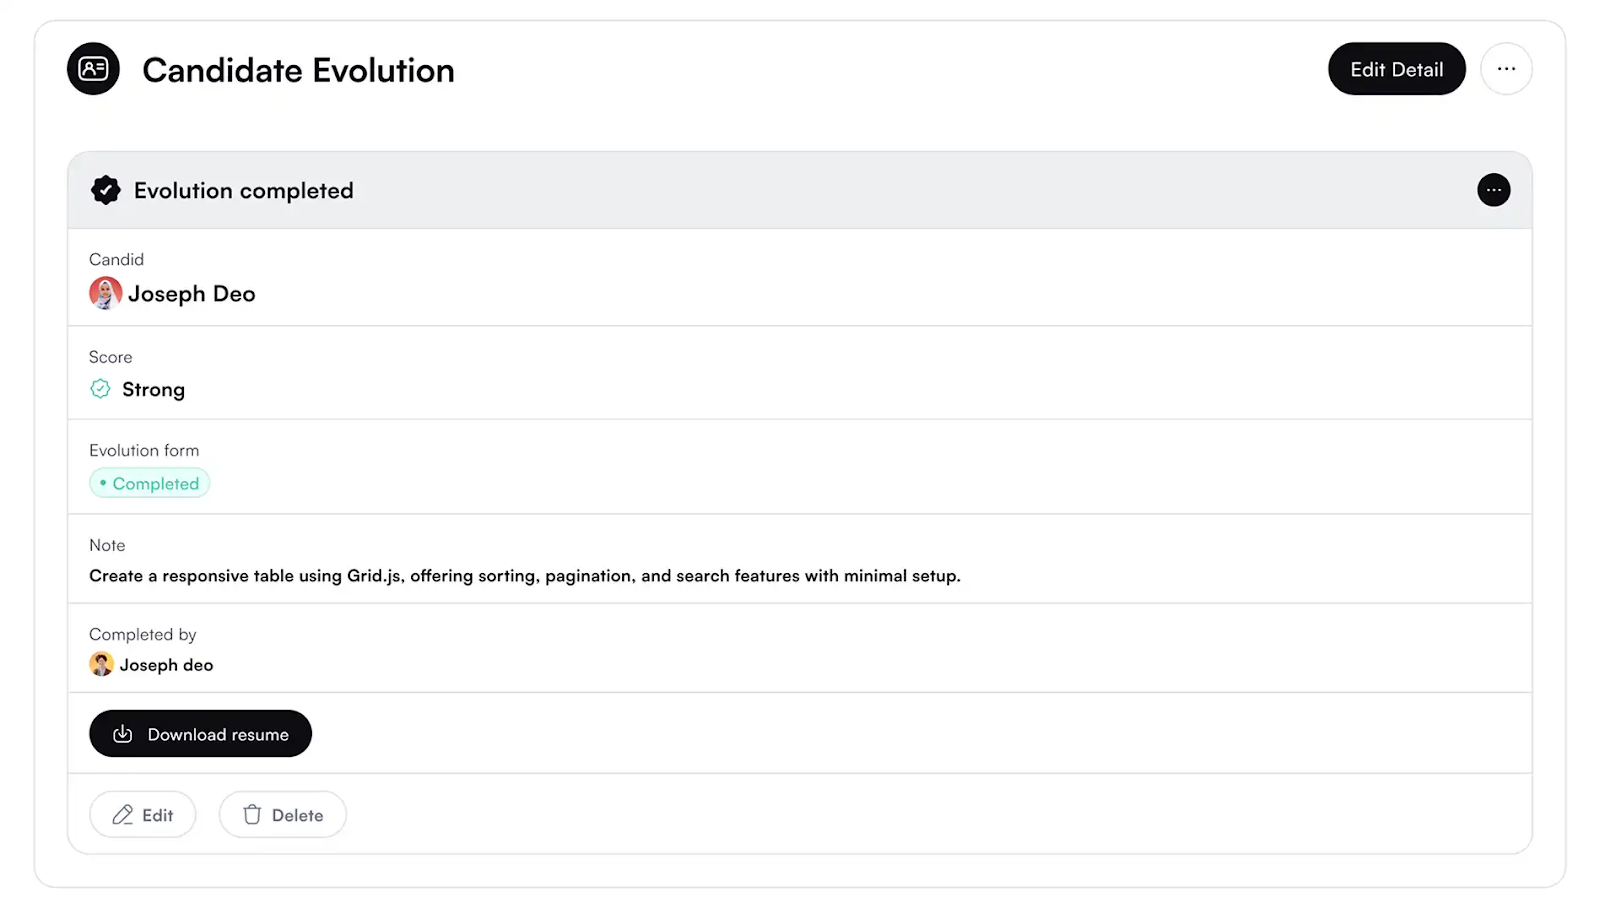Screen dimensions: 1600x908
Task: Open the black three-dot menu in the card header
Action: (1493, 190)
